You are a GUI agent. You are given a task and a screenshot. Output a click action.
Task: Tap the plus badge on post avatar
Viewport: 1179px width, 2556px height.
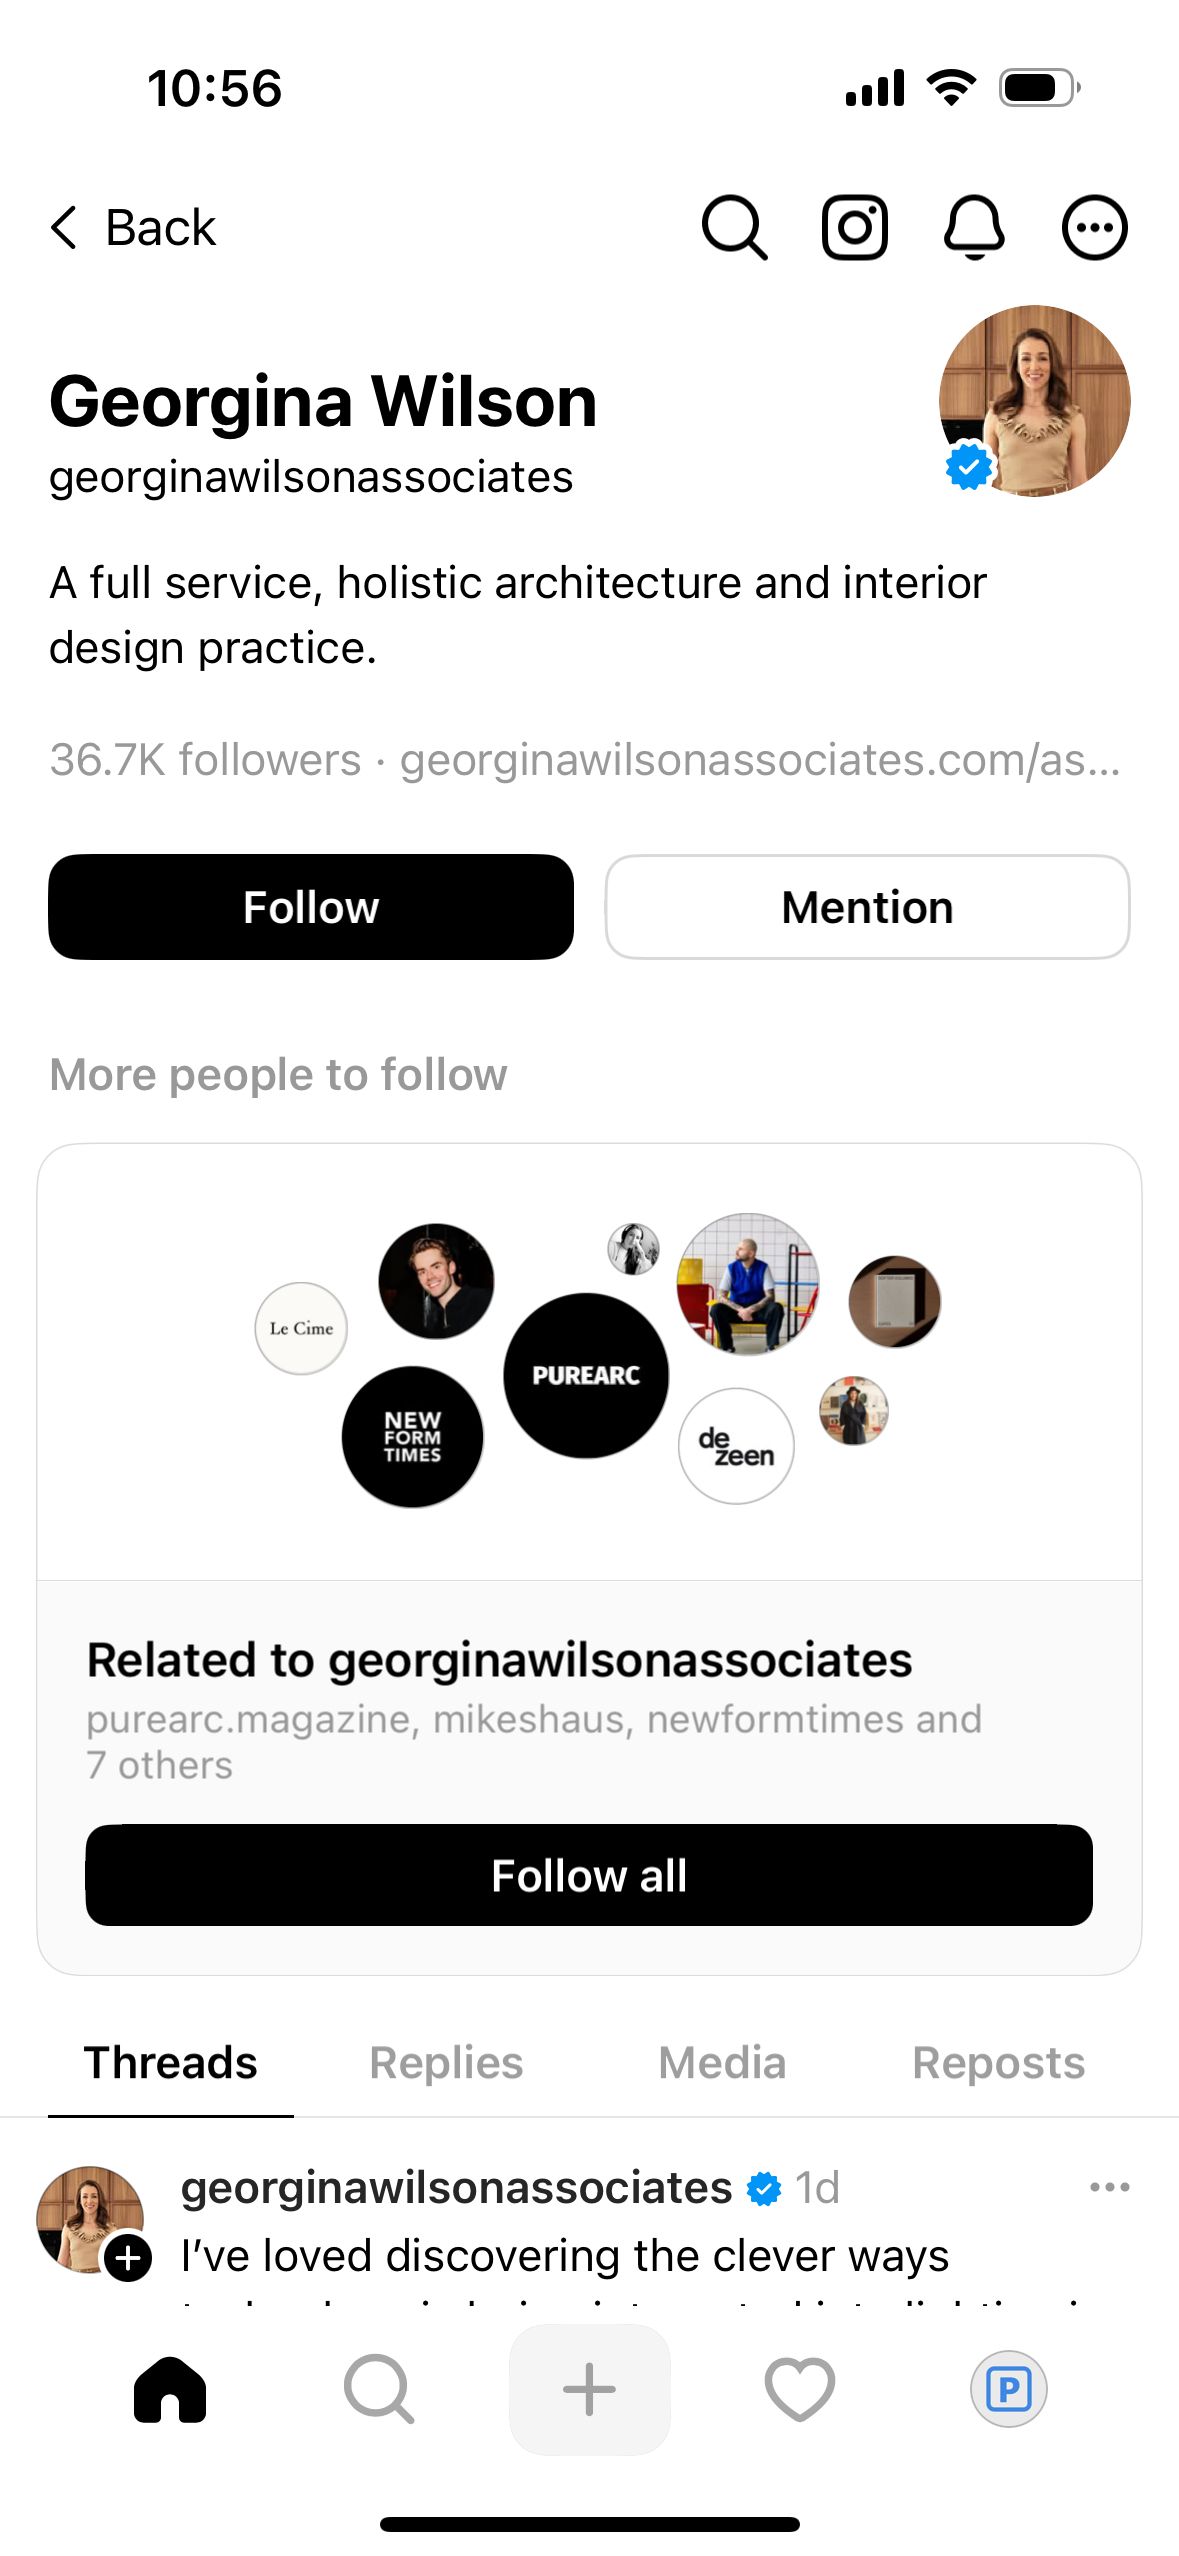pyautogui.click(x=129, y=2258)
